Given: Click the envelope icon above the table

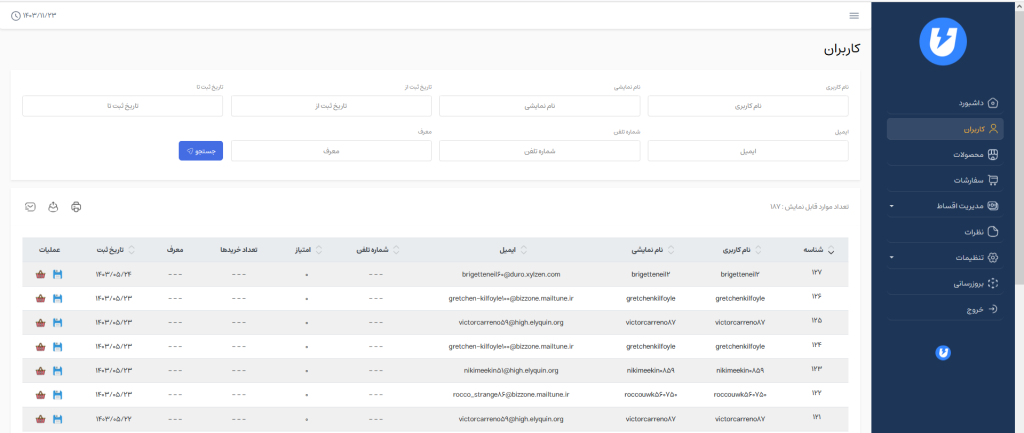Looking at the screenshot, I should tap(31, 207).
